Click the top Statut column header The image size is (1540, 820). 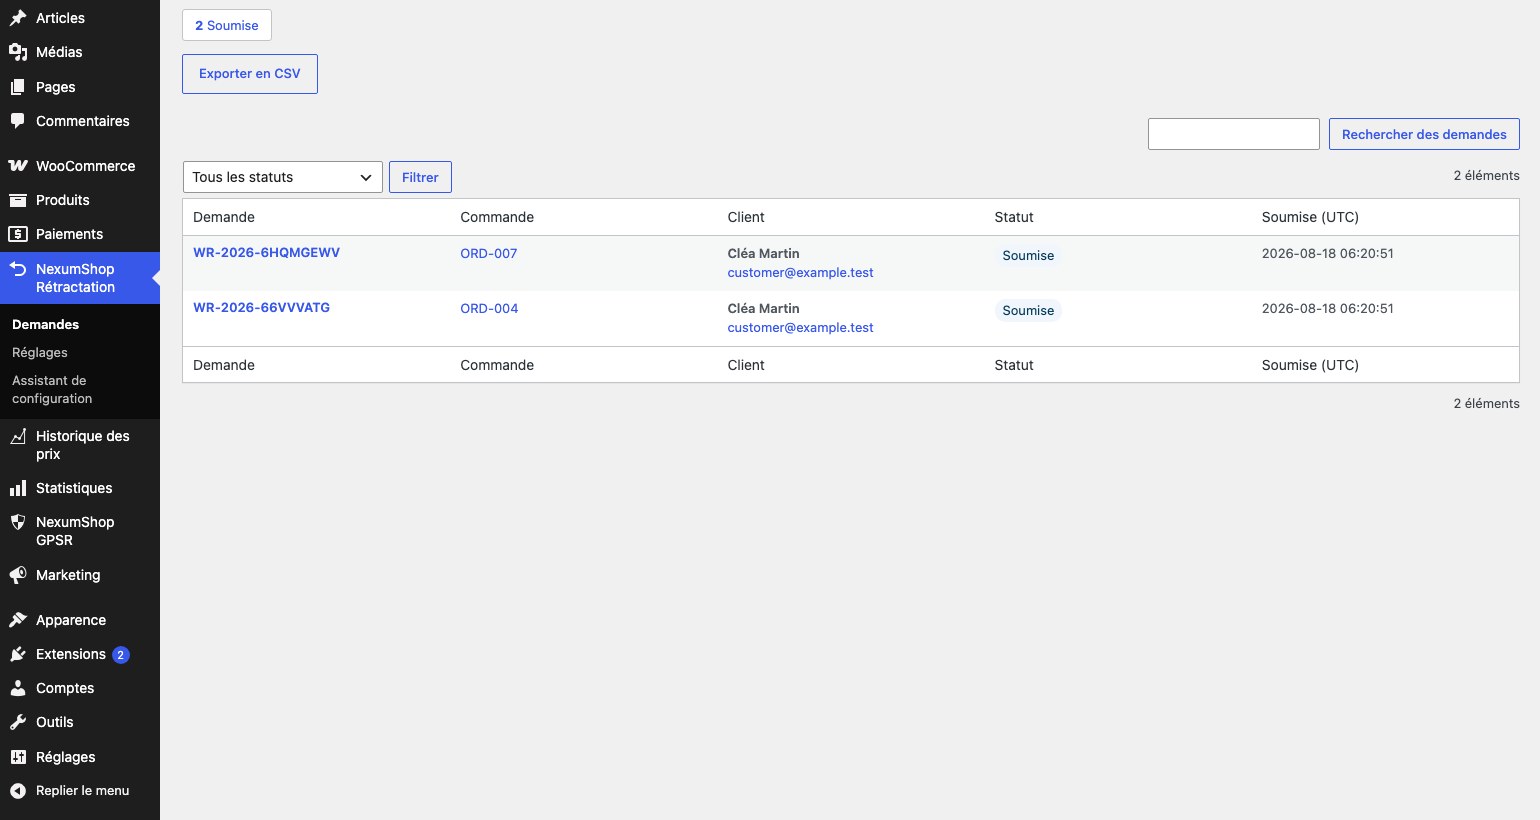(1014, 217)
